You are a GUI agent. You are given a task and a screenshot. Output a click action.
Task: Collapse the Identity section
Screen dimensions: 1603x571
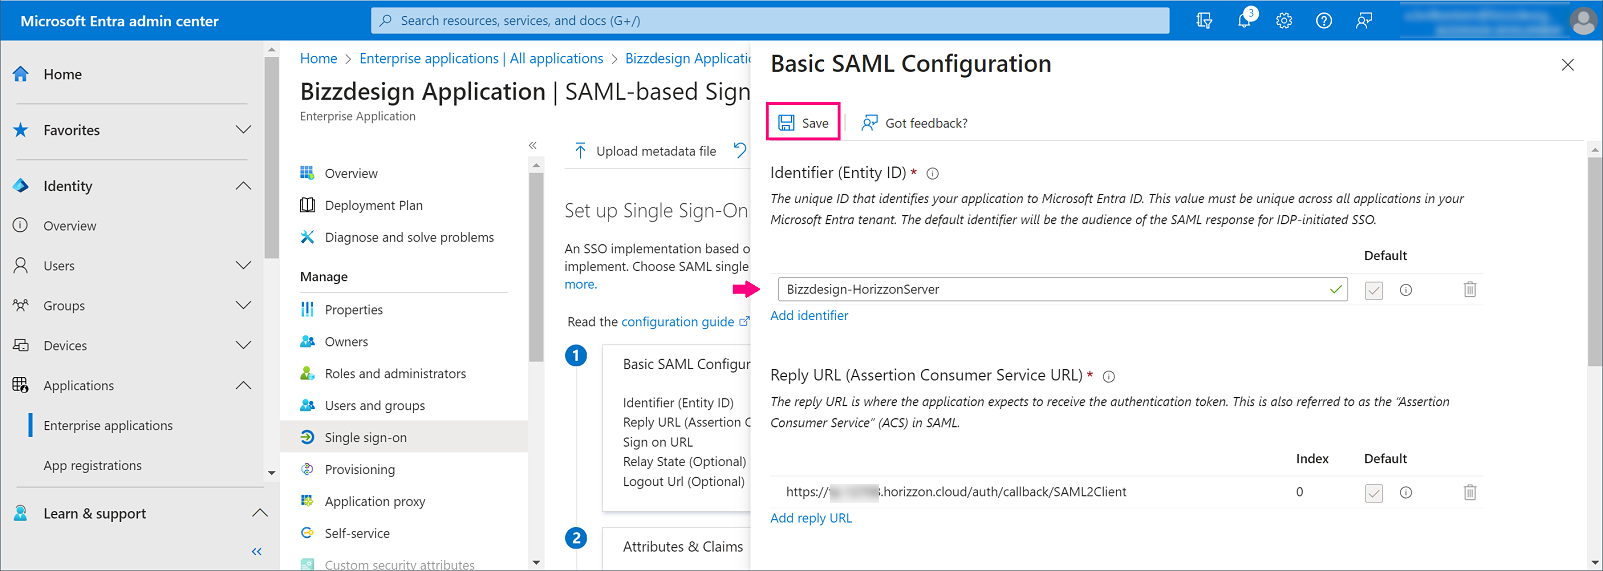click(x=243, y=186)
